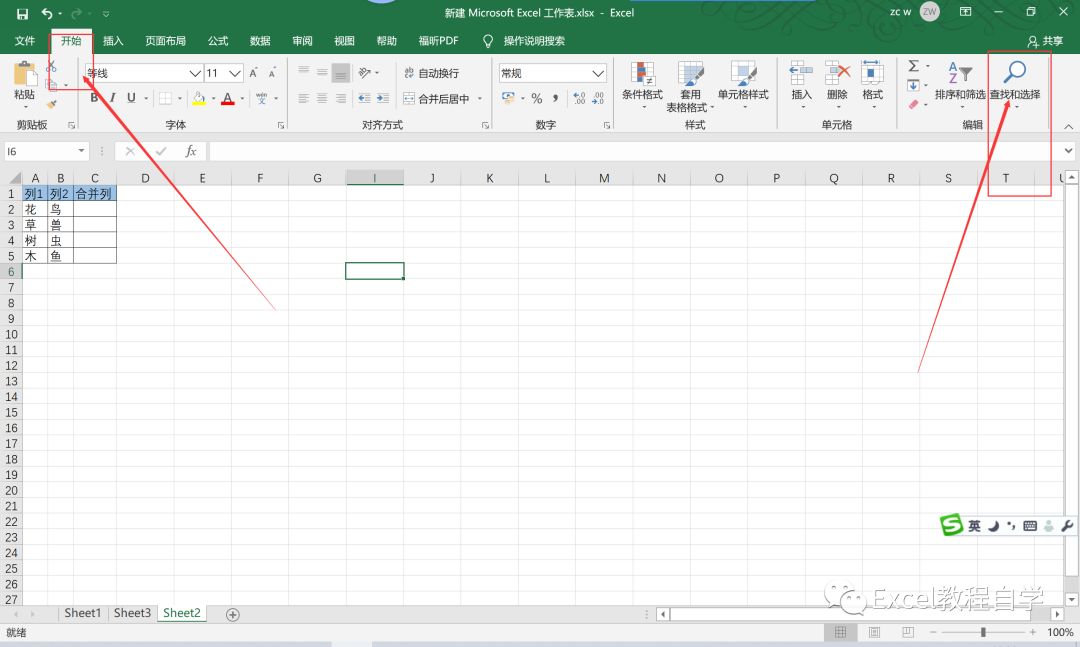
Task: Toggle Bold formatting
Action: [95, 98]
